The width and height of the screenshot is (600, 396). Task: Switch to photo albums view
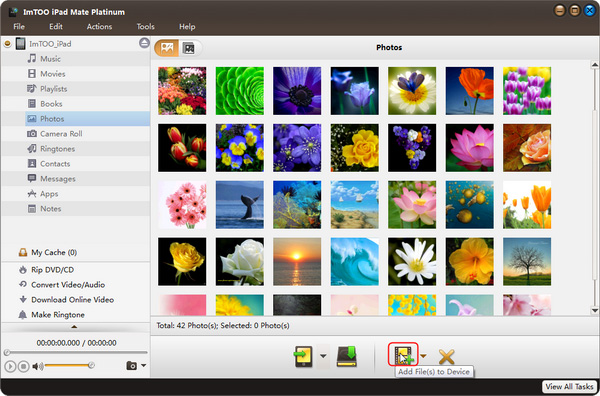pos(189,48)
